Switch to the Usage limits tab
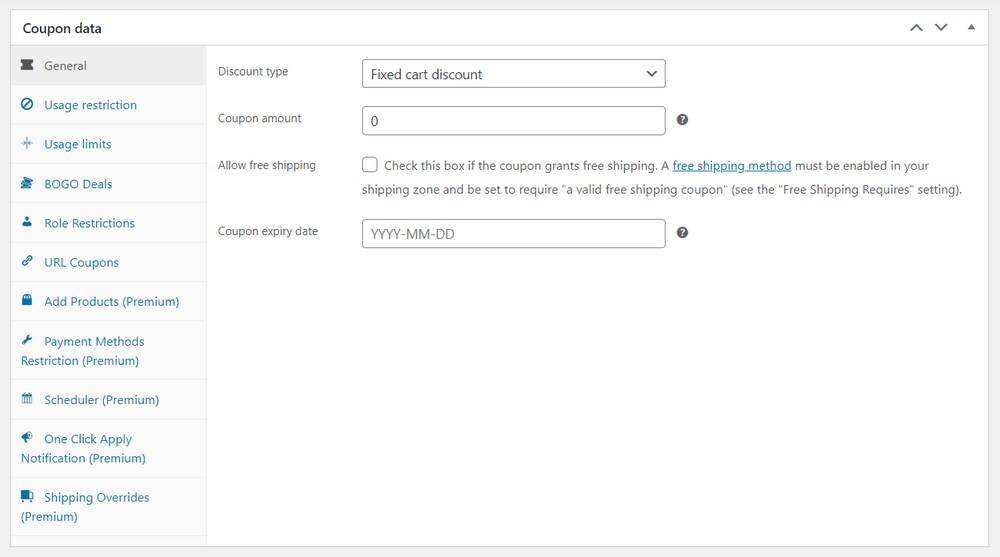The width and height of the screenshot is (1000, 557). coord(77,144)
